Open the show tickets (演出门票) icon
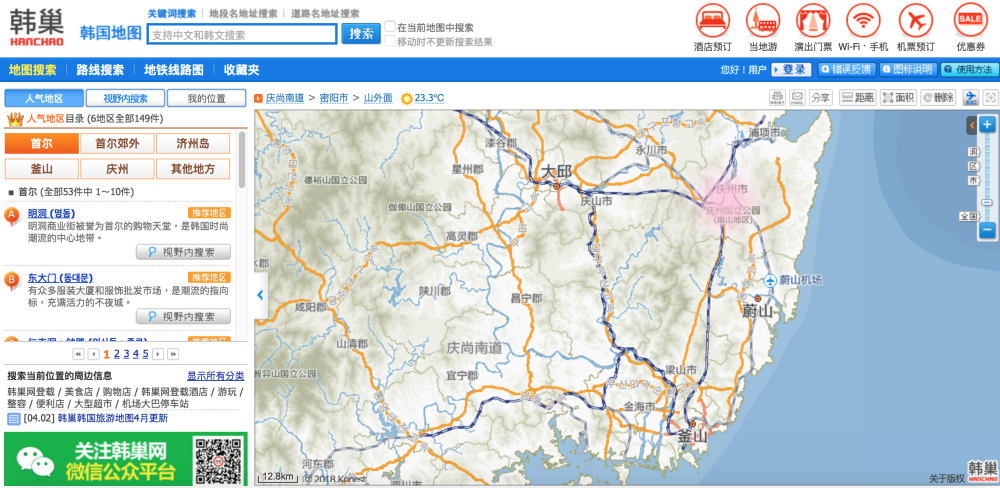Image resolution: width=1000 pixels, height=488 pixels. click(812, 20)
